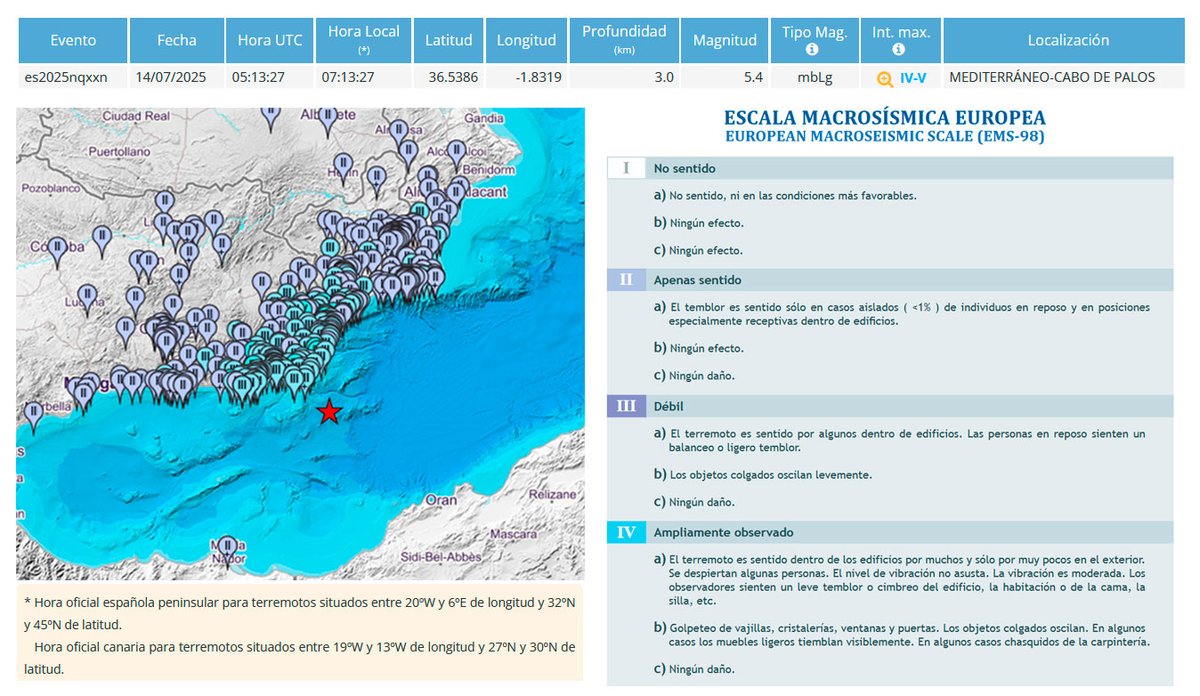Click the Oran label on map

pos(441,499)
